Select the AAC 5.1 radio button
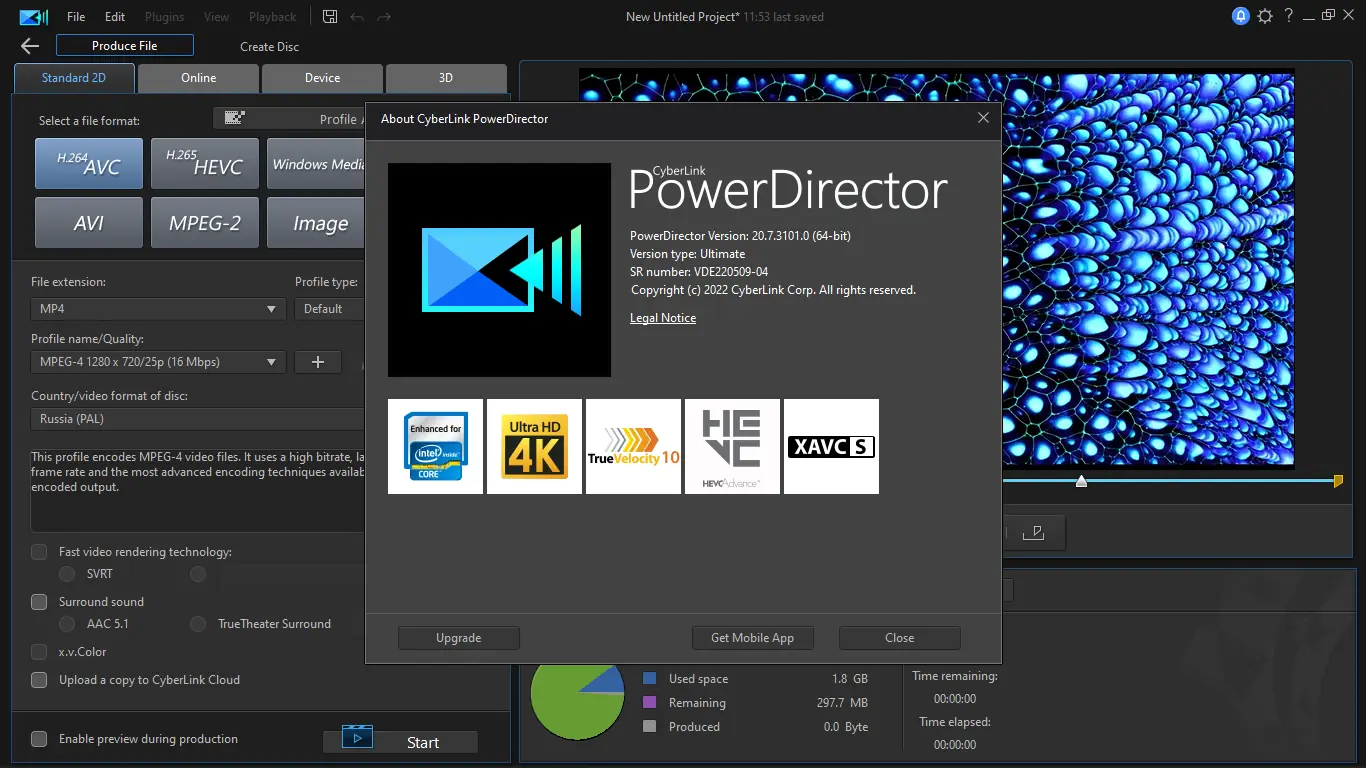The height and width of the screenshot is (768, 1366). pyautogui.click(x=67, y=624)
